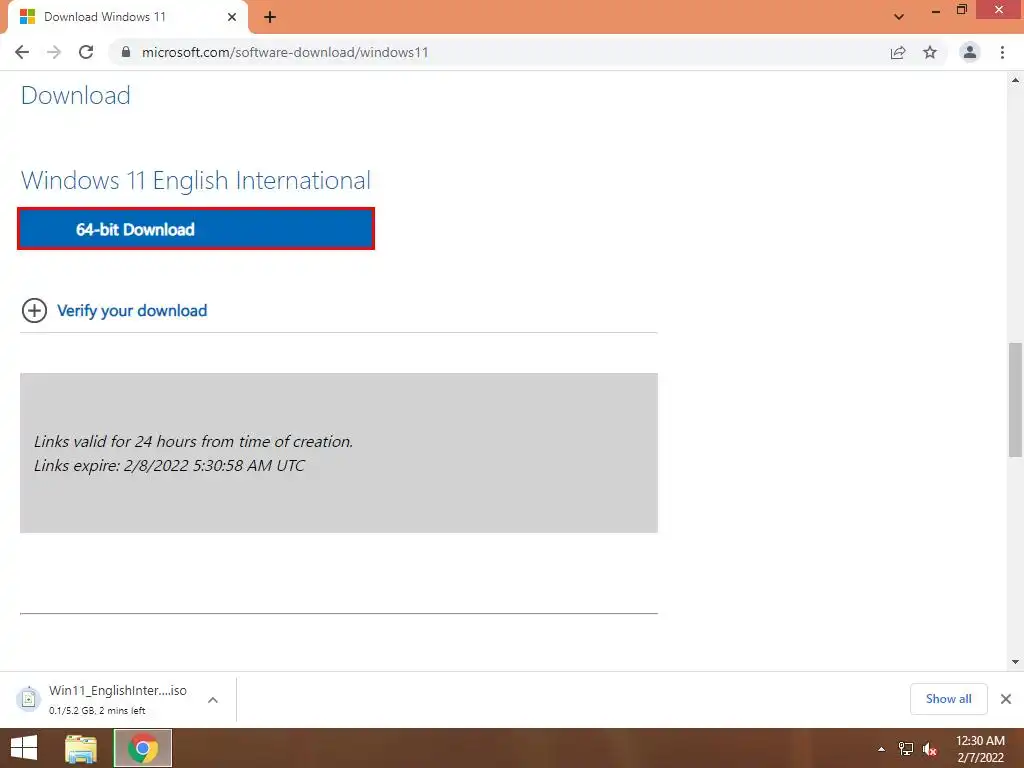This screenshot has height=768, width=1024.
Task: Click the Chrome taskbar icon
Action: pyautogui.click(x=143, y=748)
